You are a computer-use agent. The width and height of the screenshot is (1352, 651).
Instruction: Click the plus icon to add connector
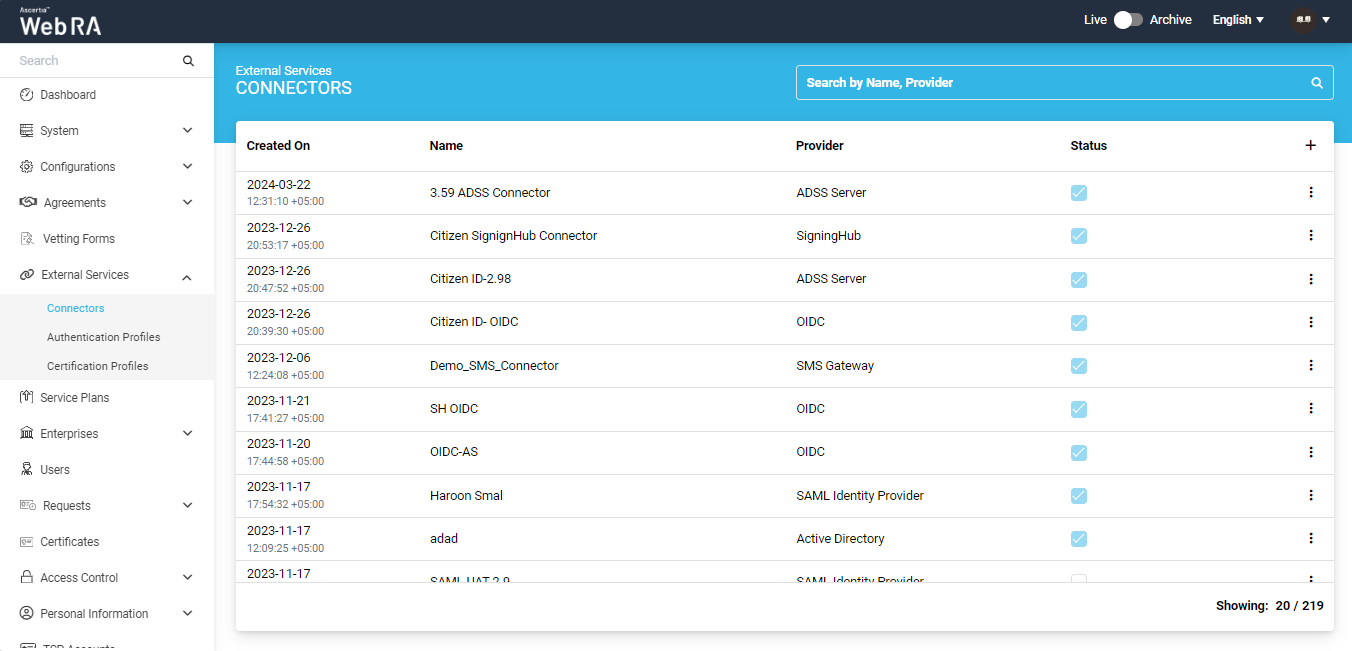pyautogui.click(x=1310, y=145)
